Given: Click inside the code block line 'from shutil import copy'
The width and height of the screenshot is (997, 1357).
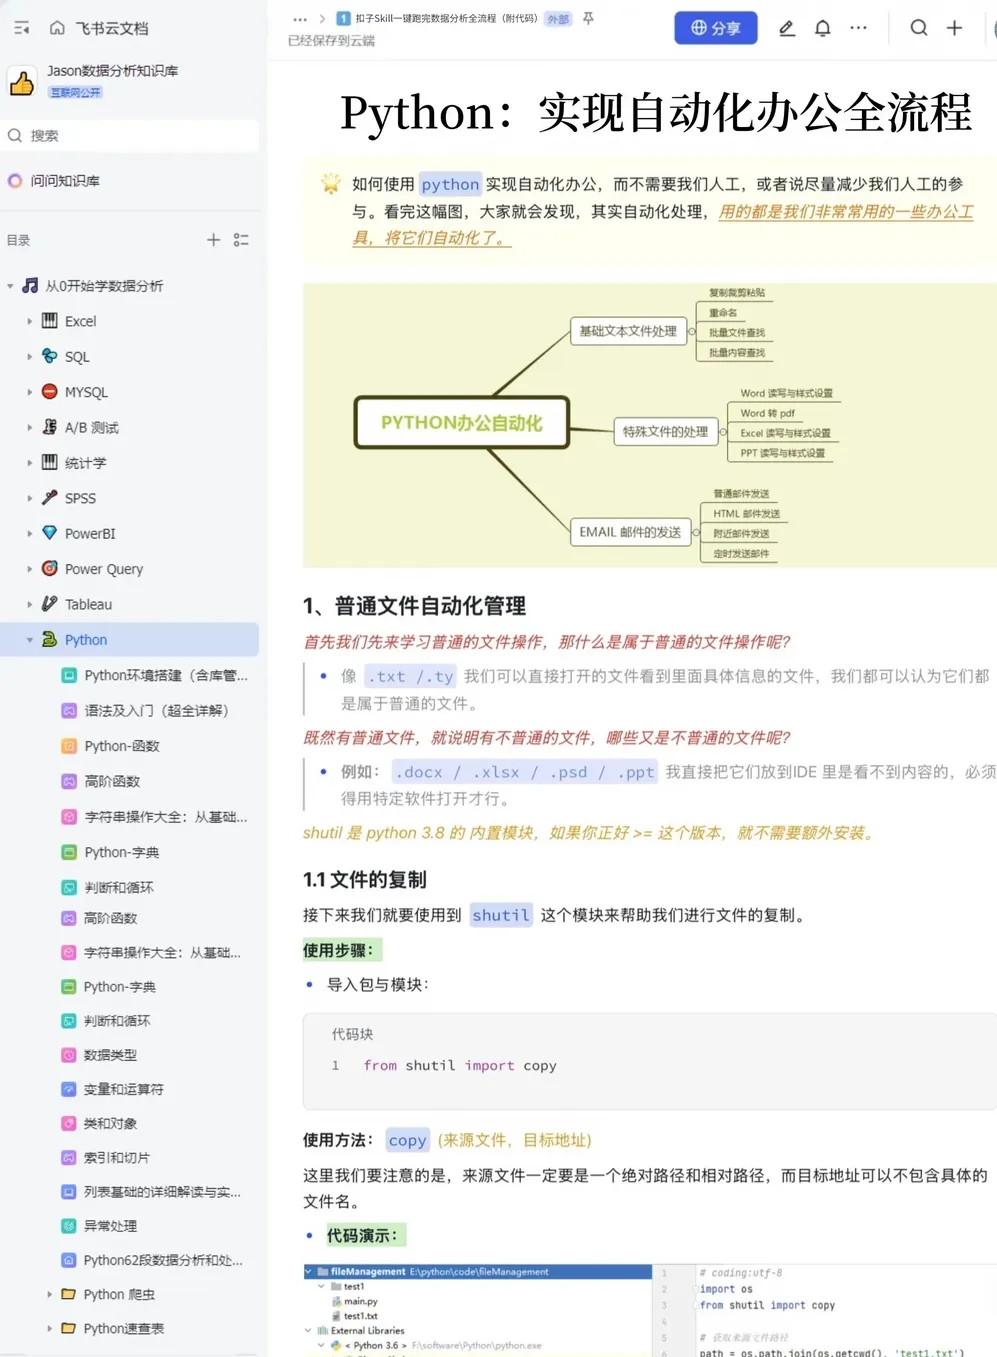Looking at the screenshot, I should point(460,1066).
